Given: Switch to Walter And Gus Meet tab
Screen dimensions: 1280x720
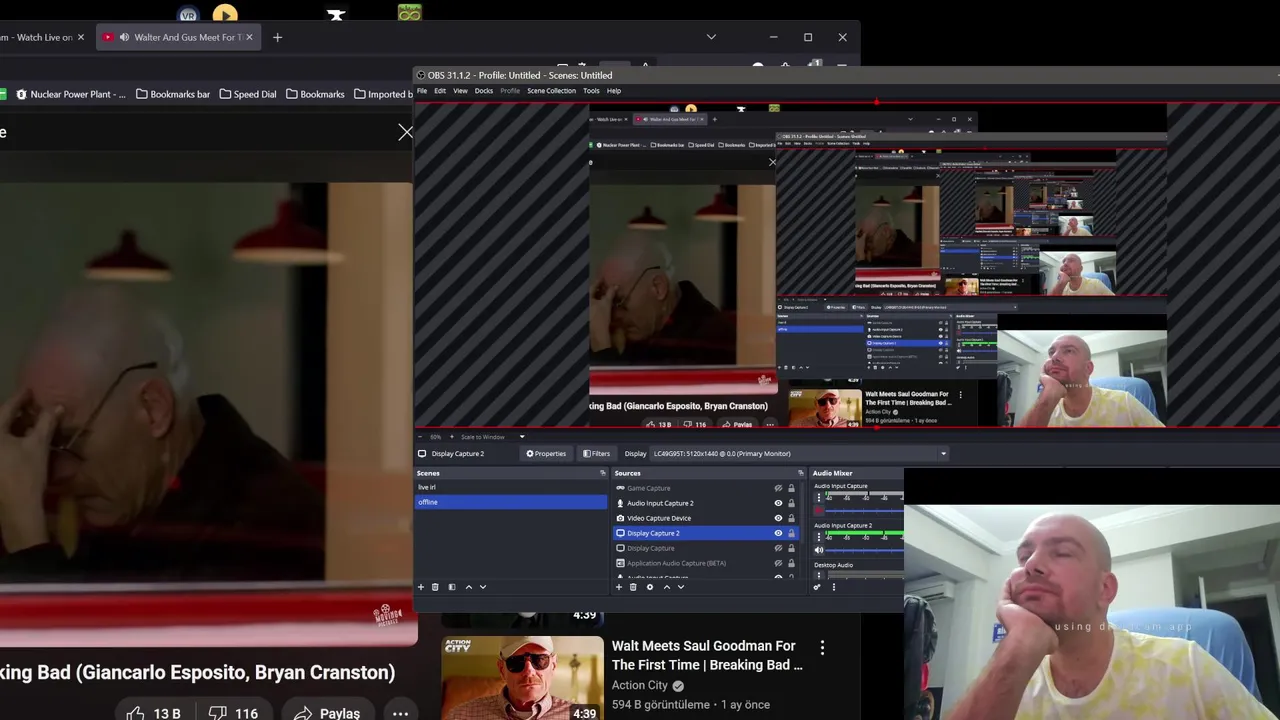Looking at the screenshot, I should [x=179, y=37].
